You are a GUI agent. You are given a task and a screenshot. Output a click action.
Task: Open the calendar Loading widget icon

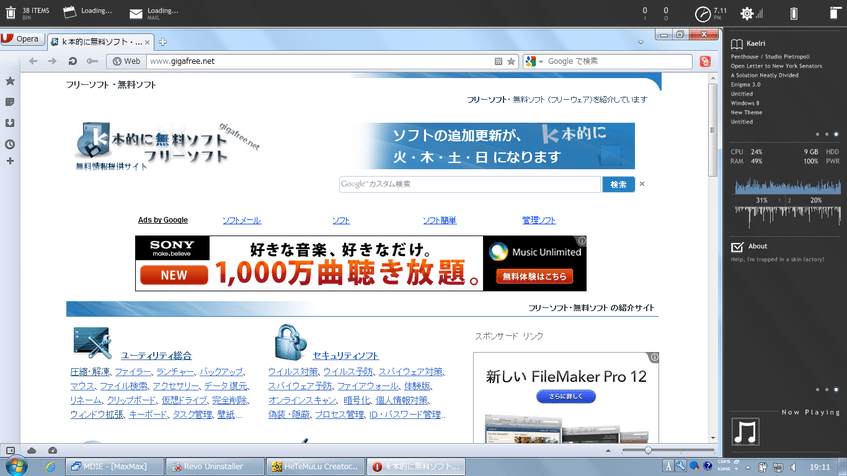(69, 12)
